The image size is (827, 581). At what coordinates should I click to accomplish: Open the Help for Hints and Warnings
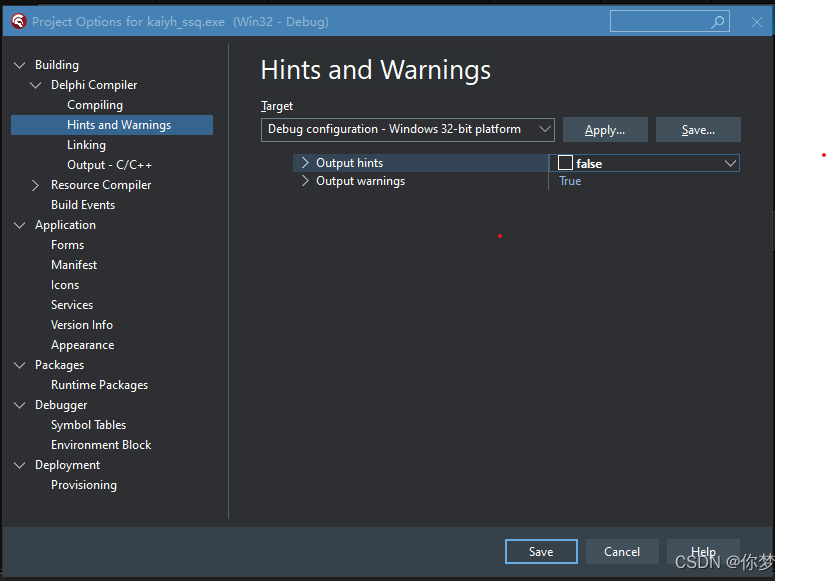pos(703,551)
